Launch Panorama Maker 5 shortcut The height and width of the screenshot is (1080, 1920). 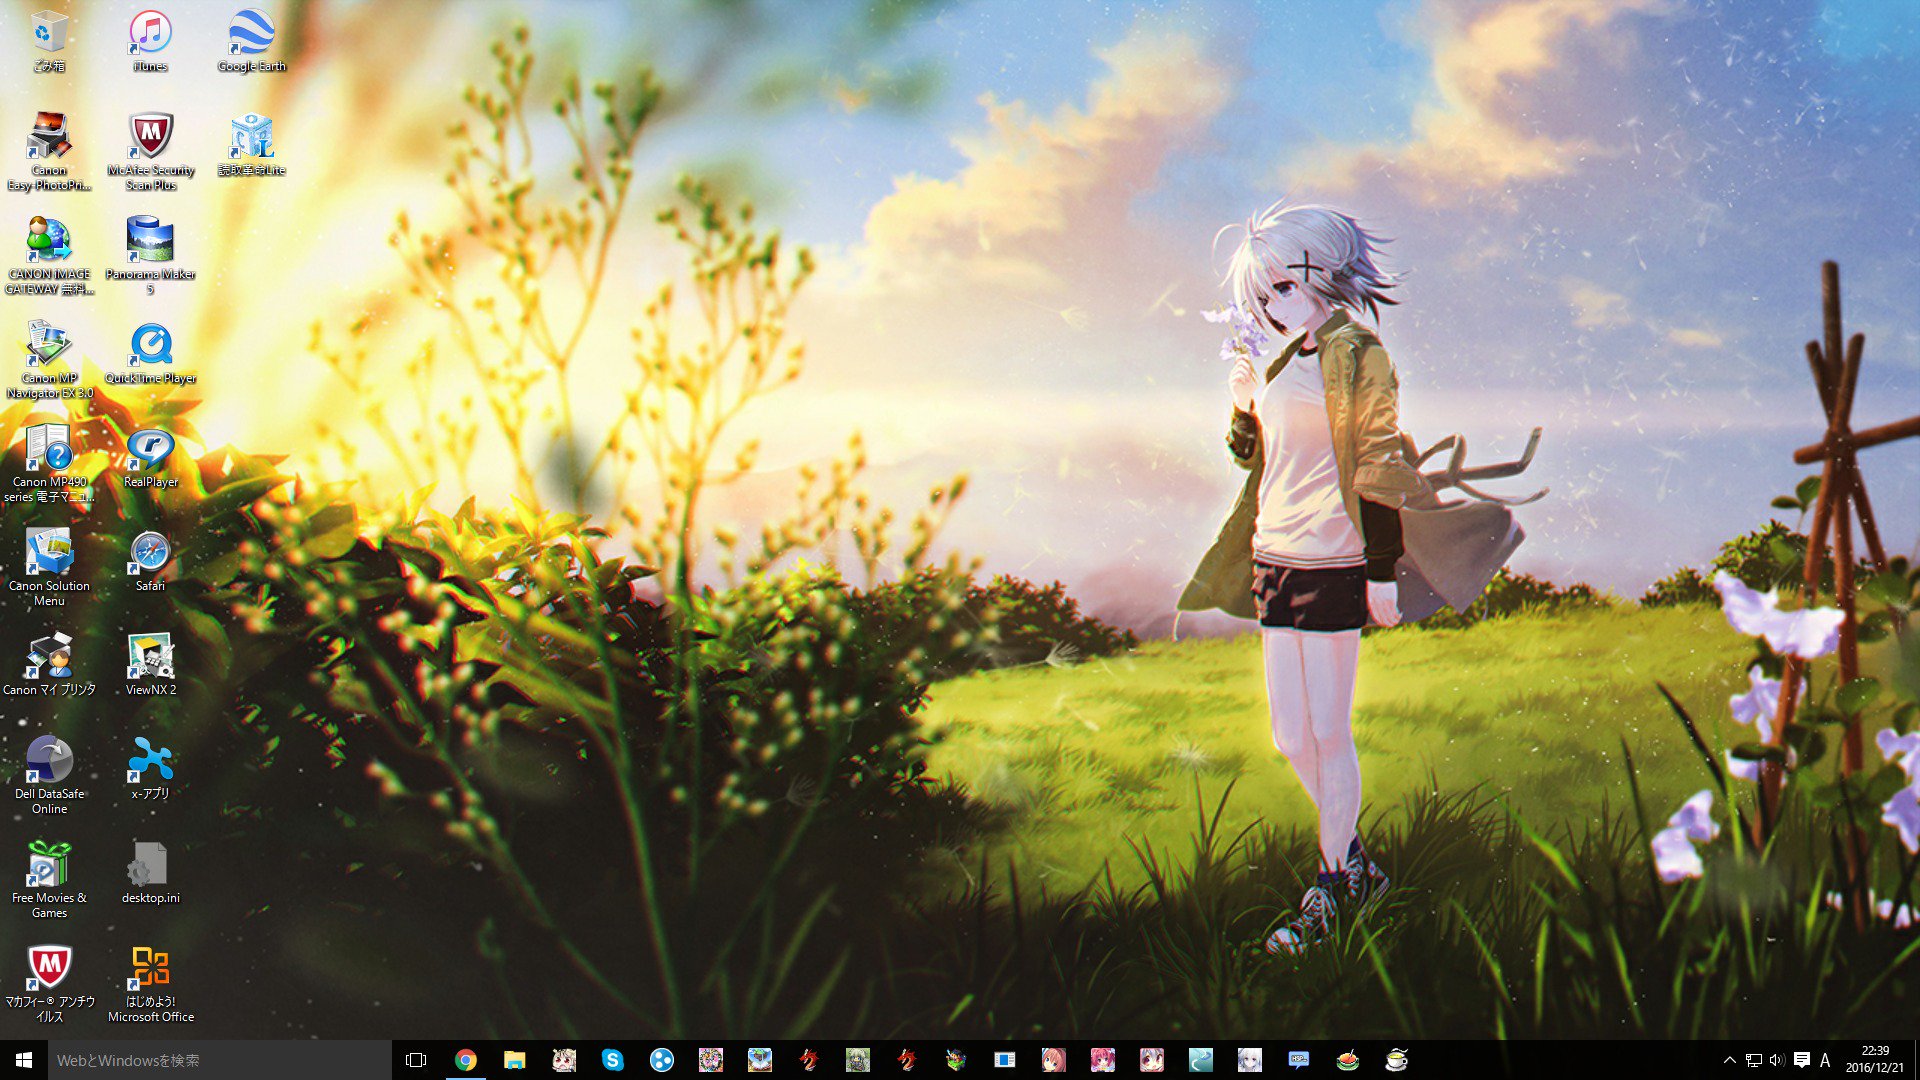tap(150, 256)
